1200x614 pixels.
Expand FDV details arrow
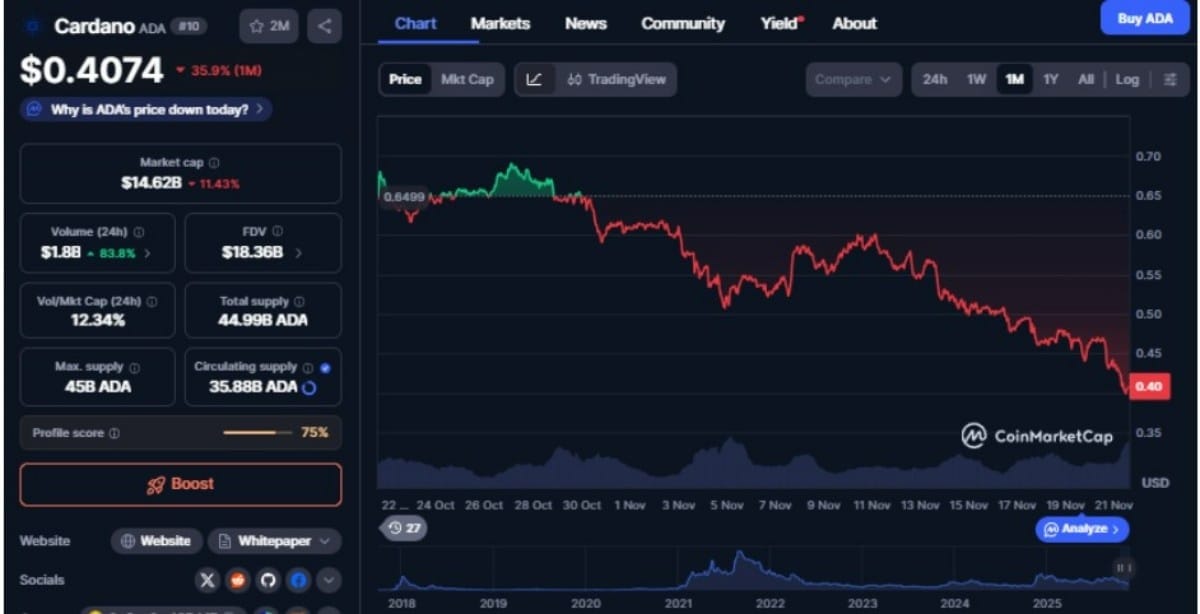[x=298, y=253]
